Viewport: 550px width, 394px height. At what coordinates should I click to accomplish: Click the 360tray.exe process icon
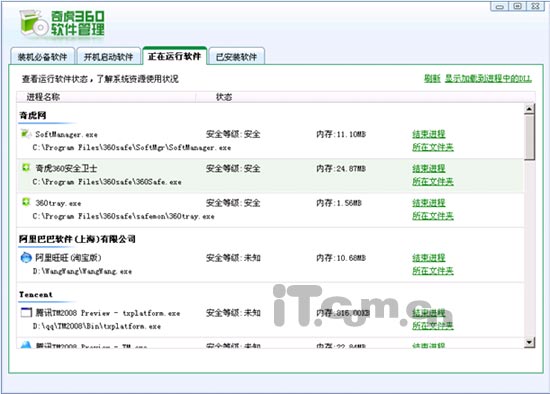tap(26, 202)
